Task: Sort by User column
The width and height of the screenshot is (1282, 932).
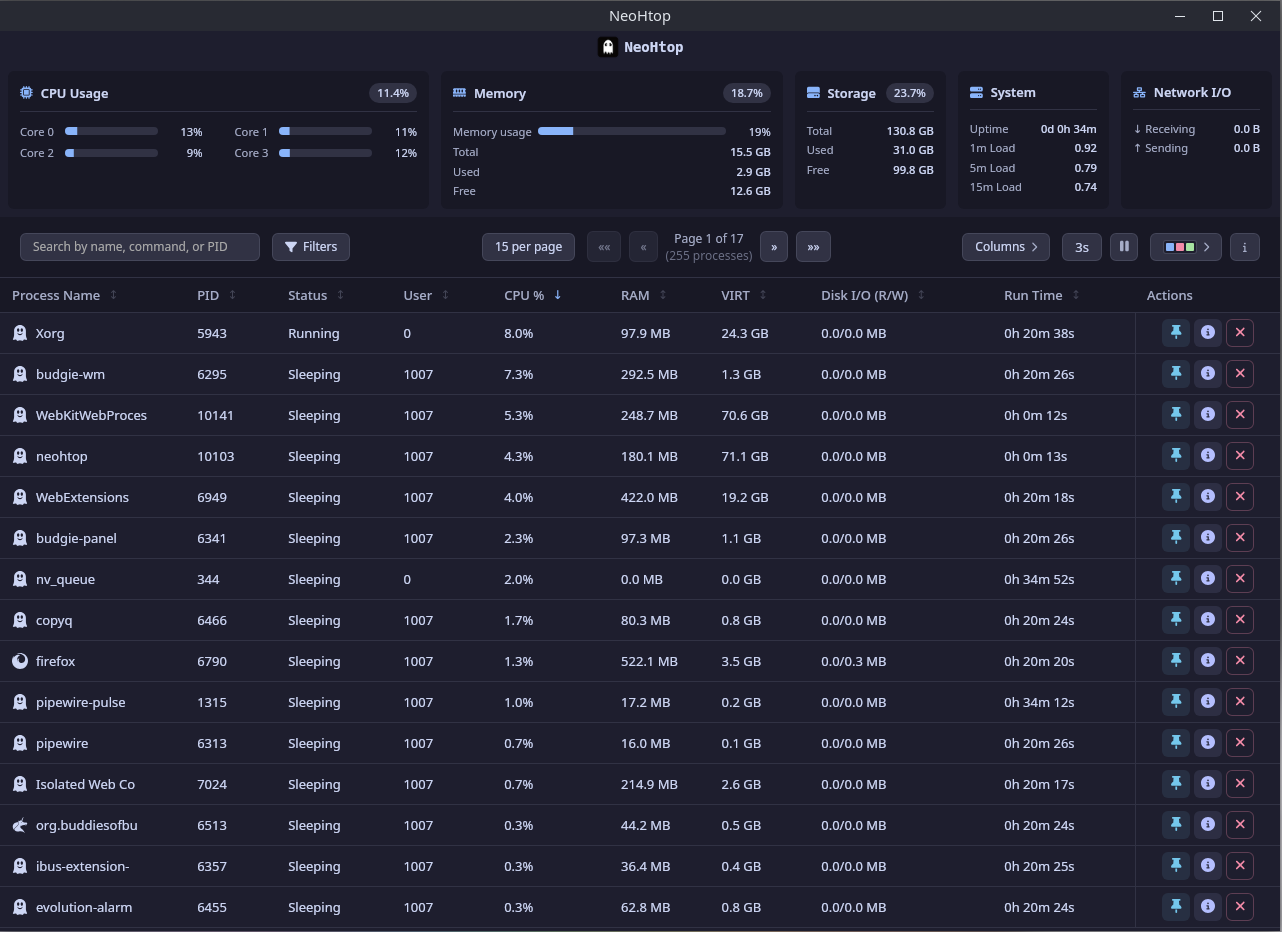Action: (426, 295)
